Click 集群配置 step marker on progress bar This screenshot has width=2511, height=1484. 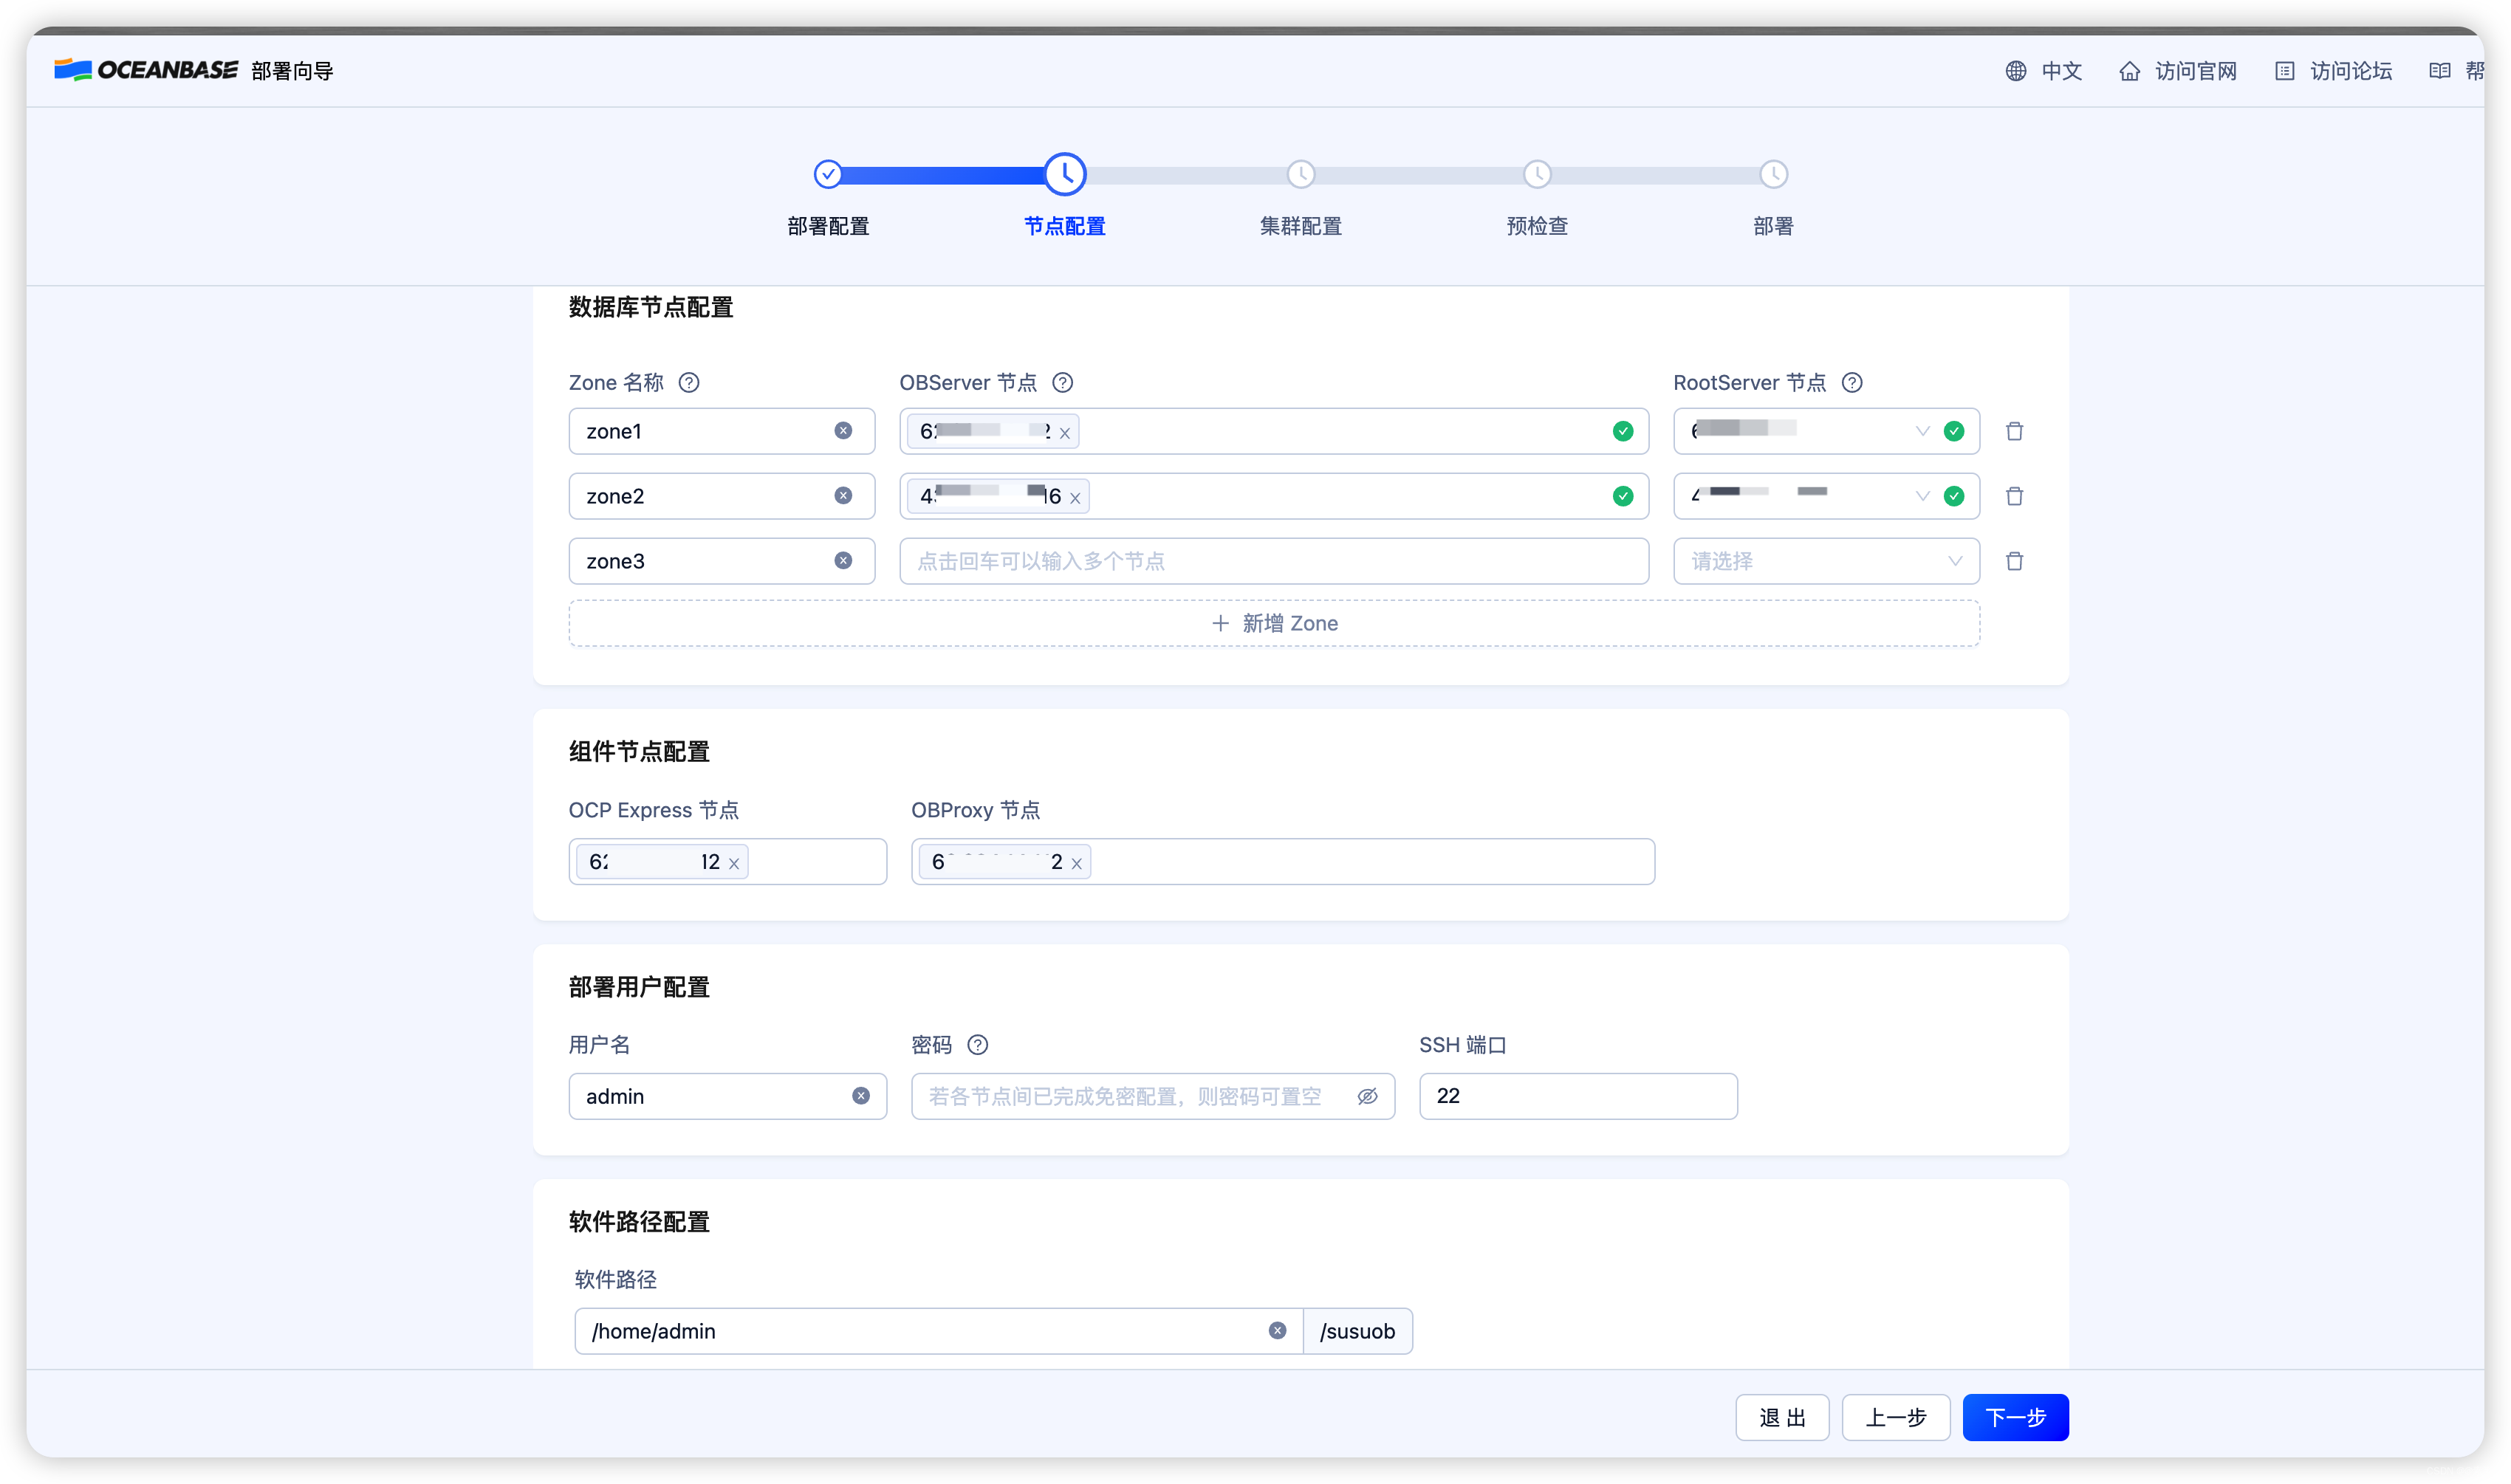coord(1300,175)
